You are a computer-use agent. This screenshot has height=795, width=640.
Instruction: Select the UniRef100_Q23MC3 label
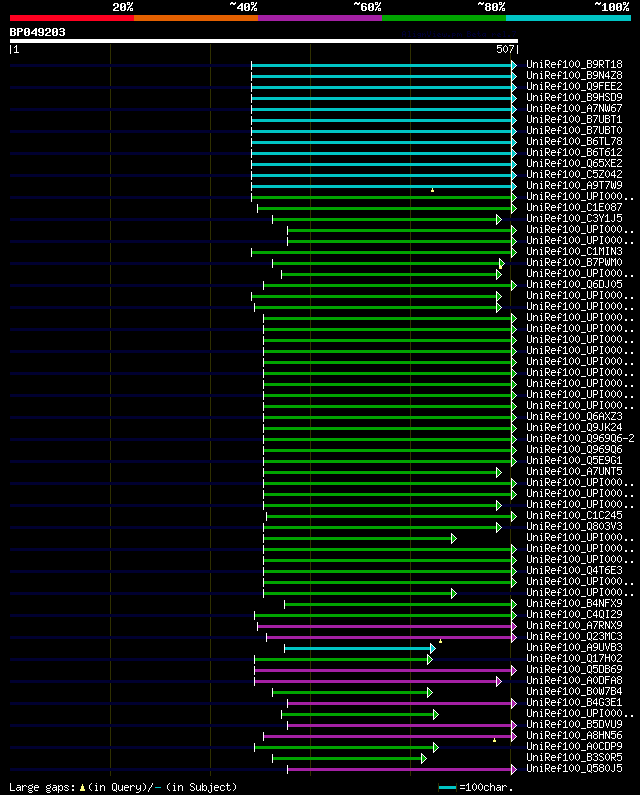click(x=574, y=636)
